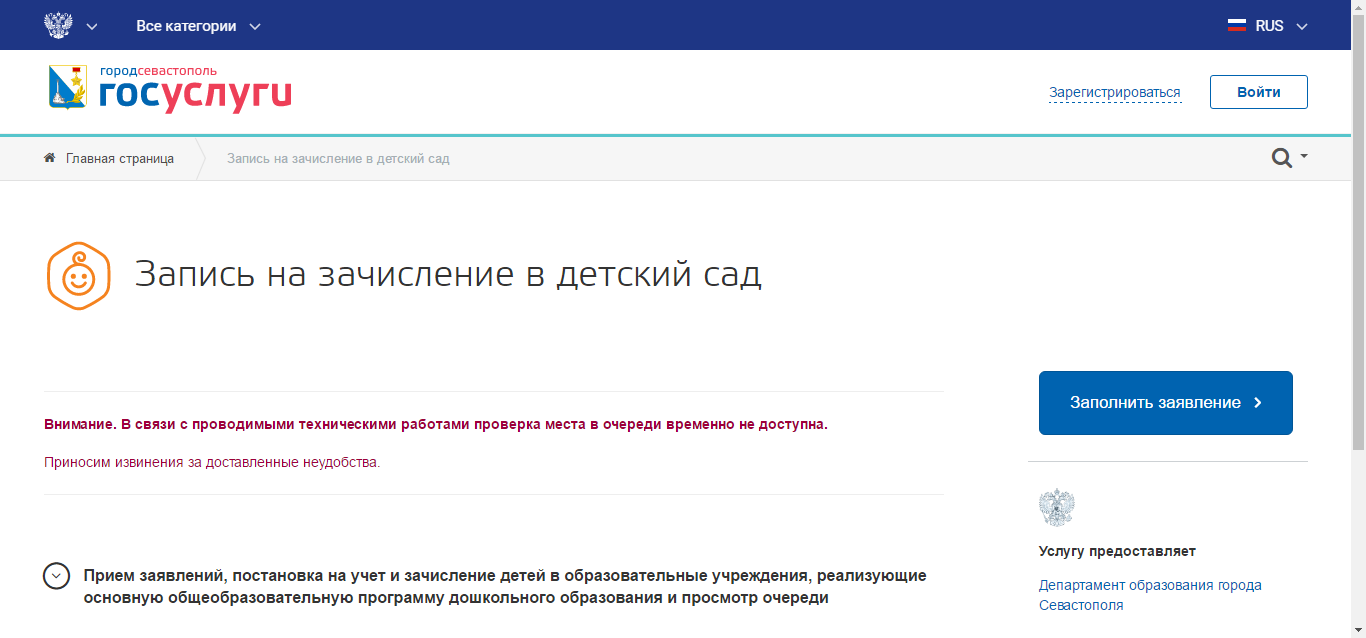Click the Russian coat of arms emblem in top bar
This screenshot has width=1366, height=638.
(59, 26)
